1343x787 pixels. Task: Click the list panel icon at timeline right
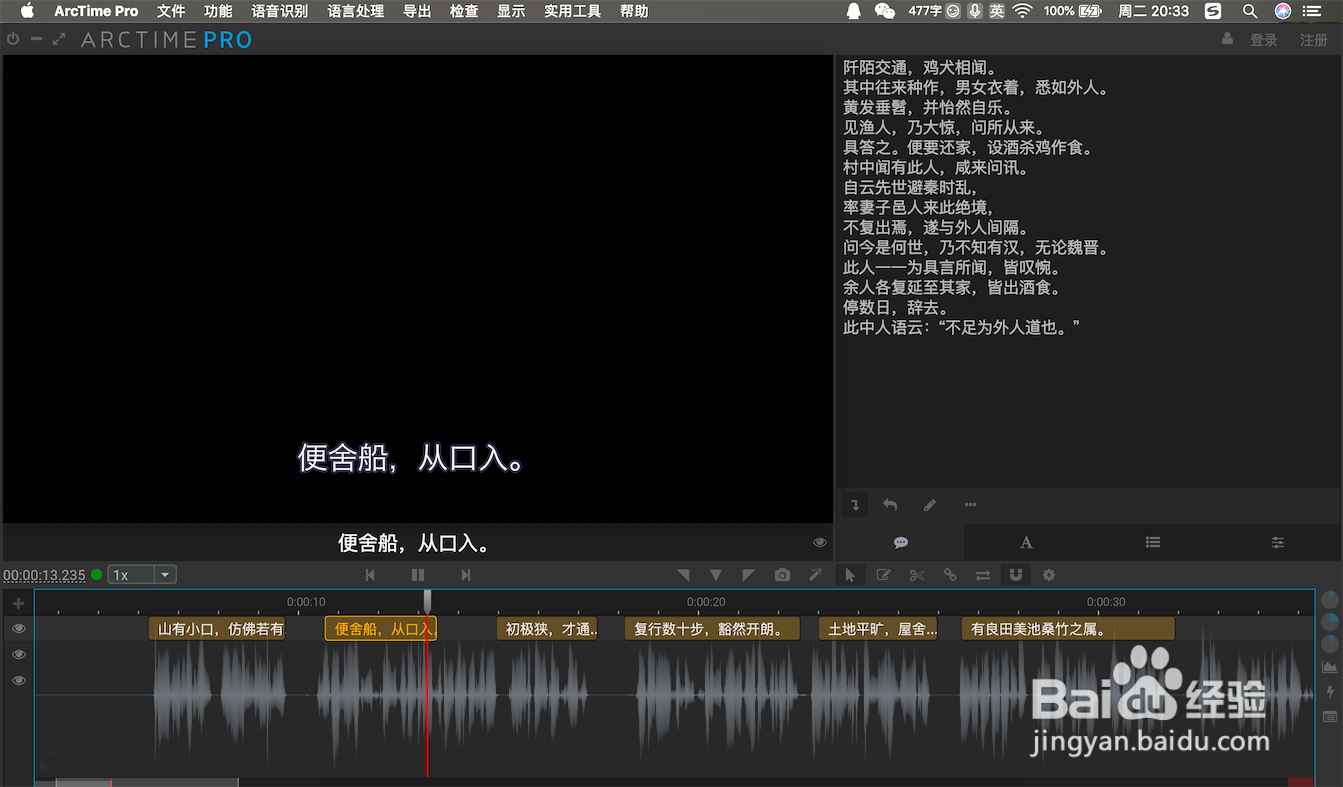[x=1330, y=717]
